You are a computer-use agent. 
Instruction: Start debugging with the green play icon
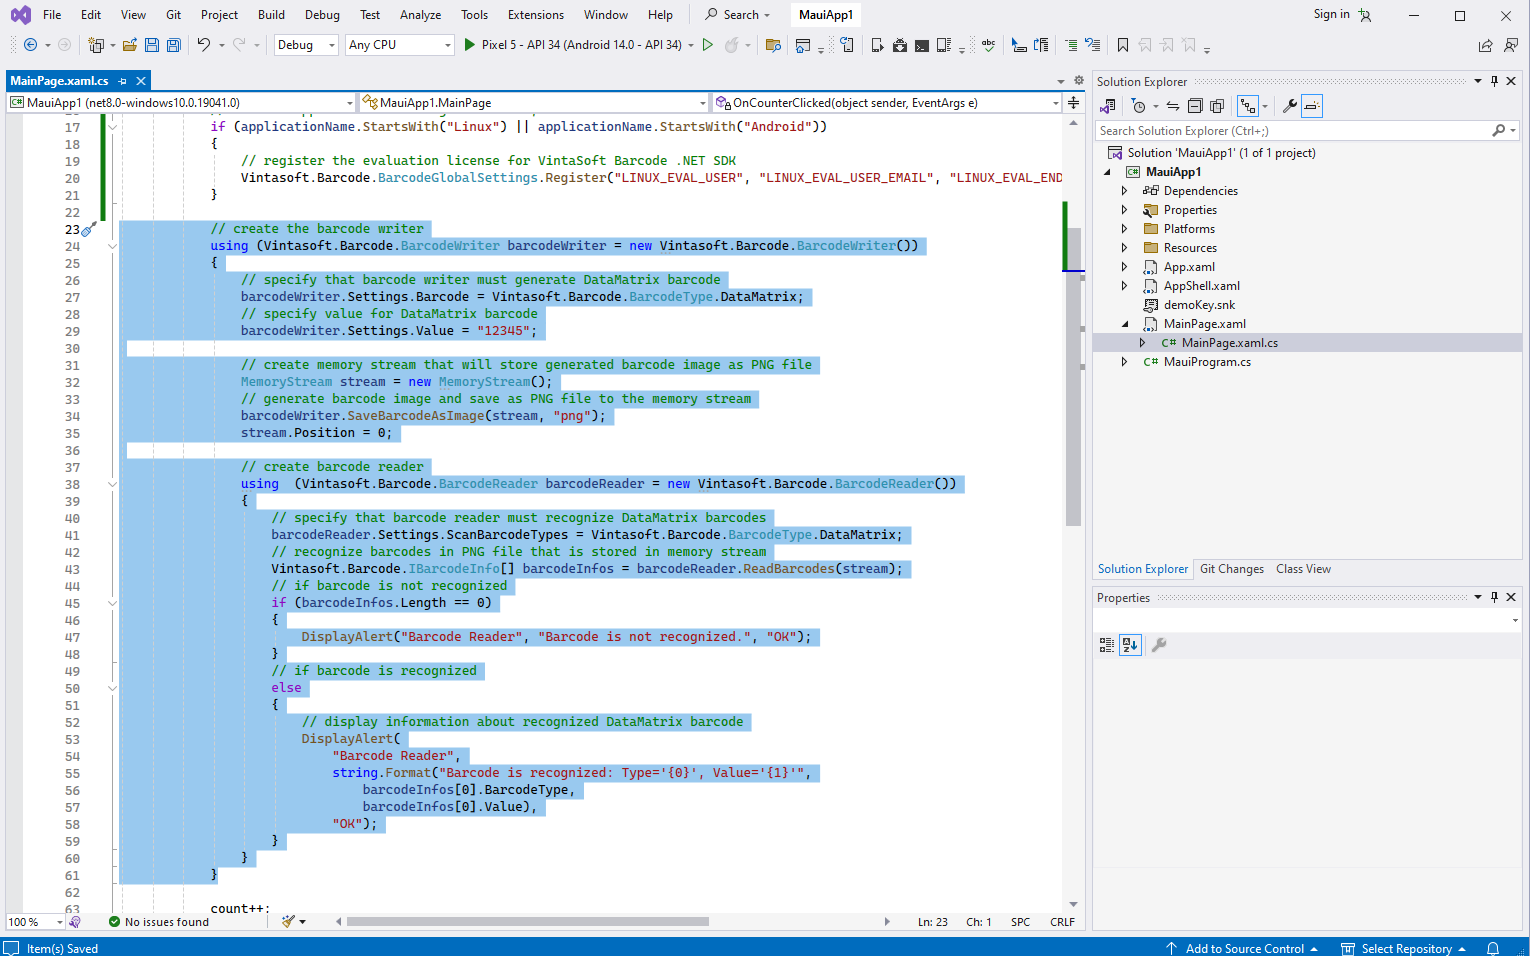469,45
